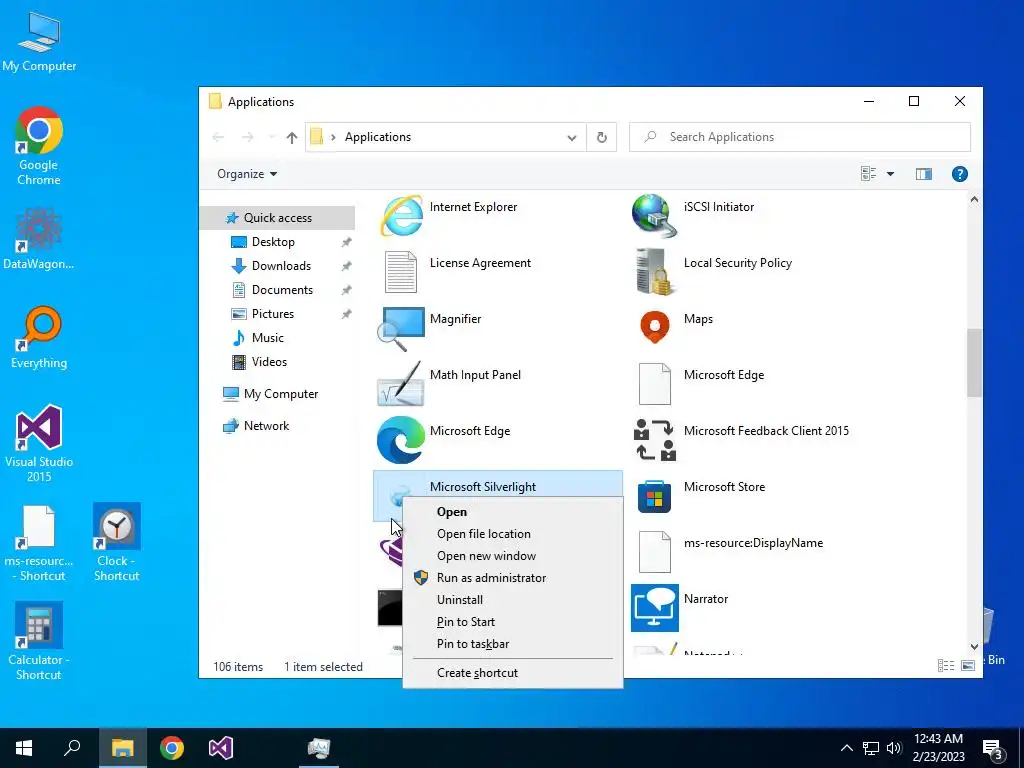Screen dimensions: 1024x768
Task: Click the clock and date in taskbar
Action: tap(938, 748)
